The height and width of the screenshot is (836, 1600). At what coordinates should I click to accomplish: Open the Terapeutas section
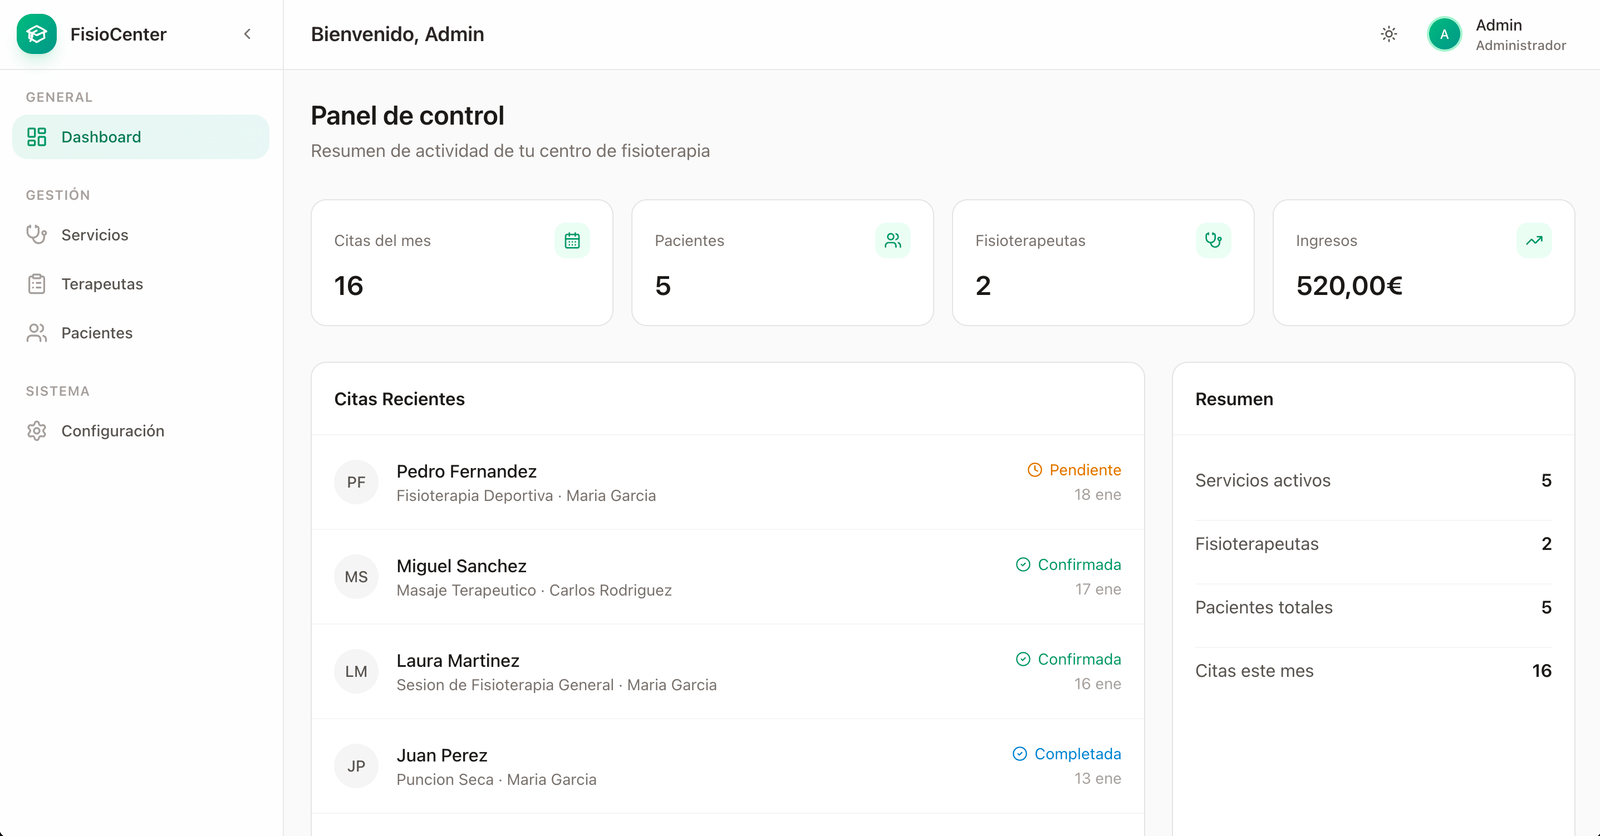click(x=101, y=284)
